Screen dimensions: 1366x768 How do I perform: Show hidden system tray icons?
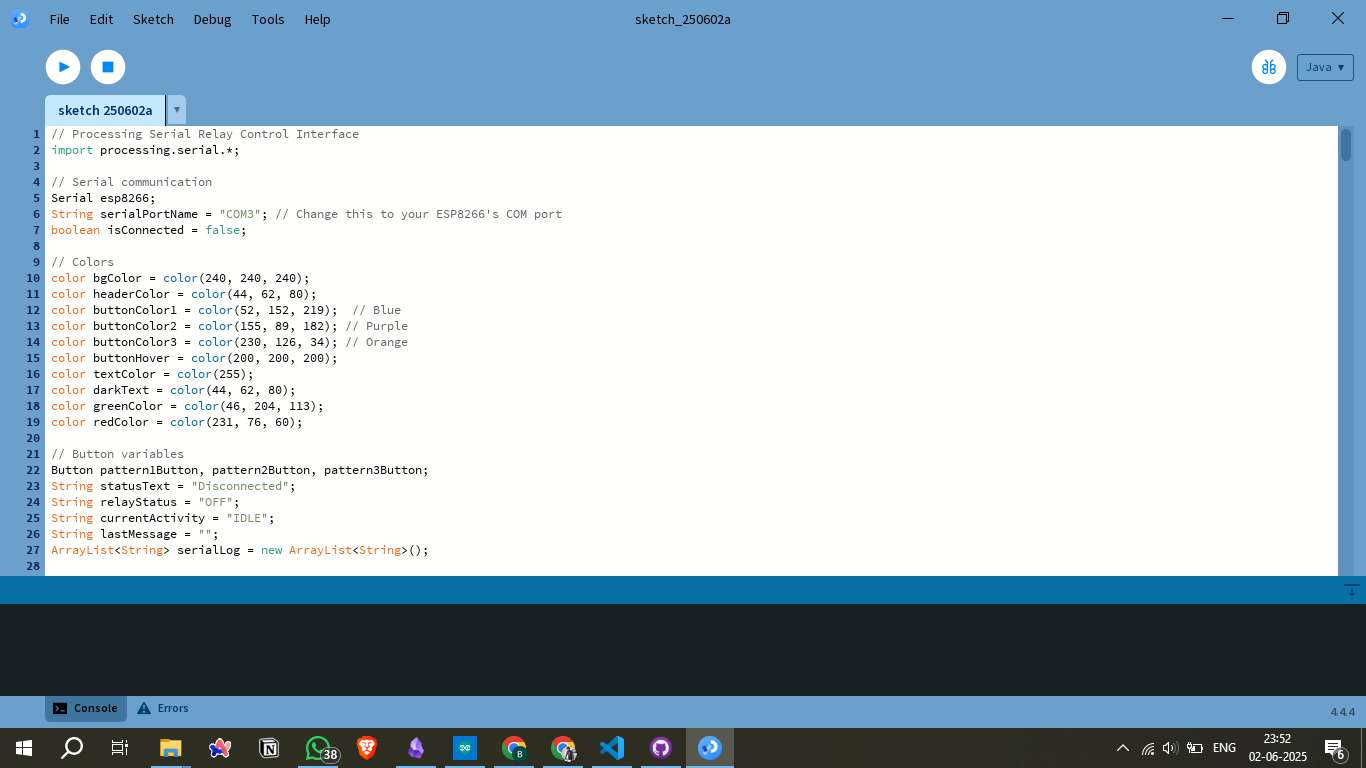tap(1123, 748)
